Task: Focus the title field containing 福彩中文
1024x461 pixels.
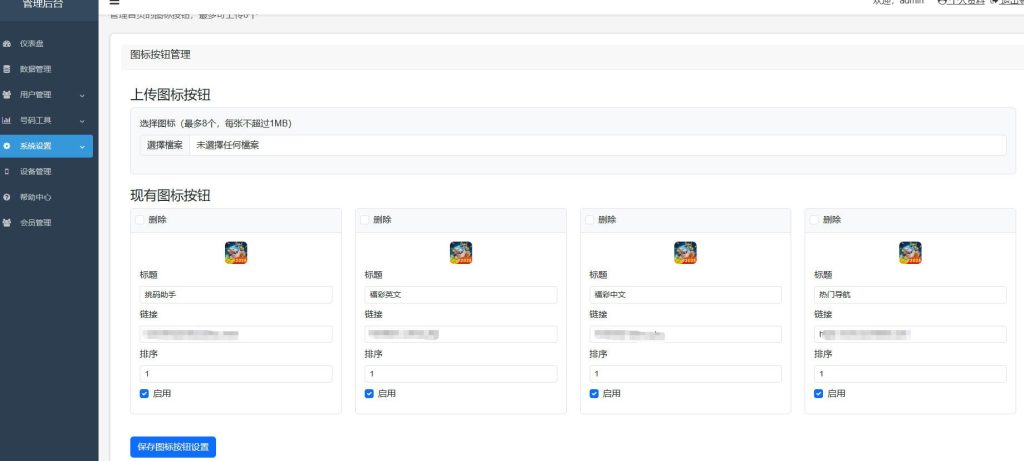Action: pyautogui.click(x=686, y=295)
